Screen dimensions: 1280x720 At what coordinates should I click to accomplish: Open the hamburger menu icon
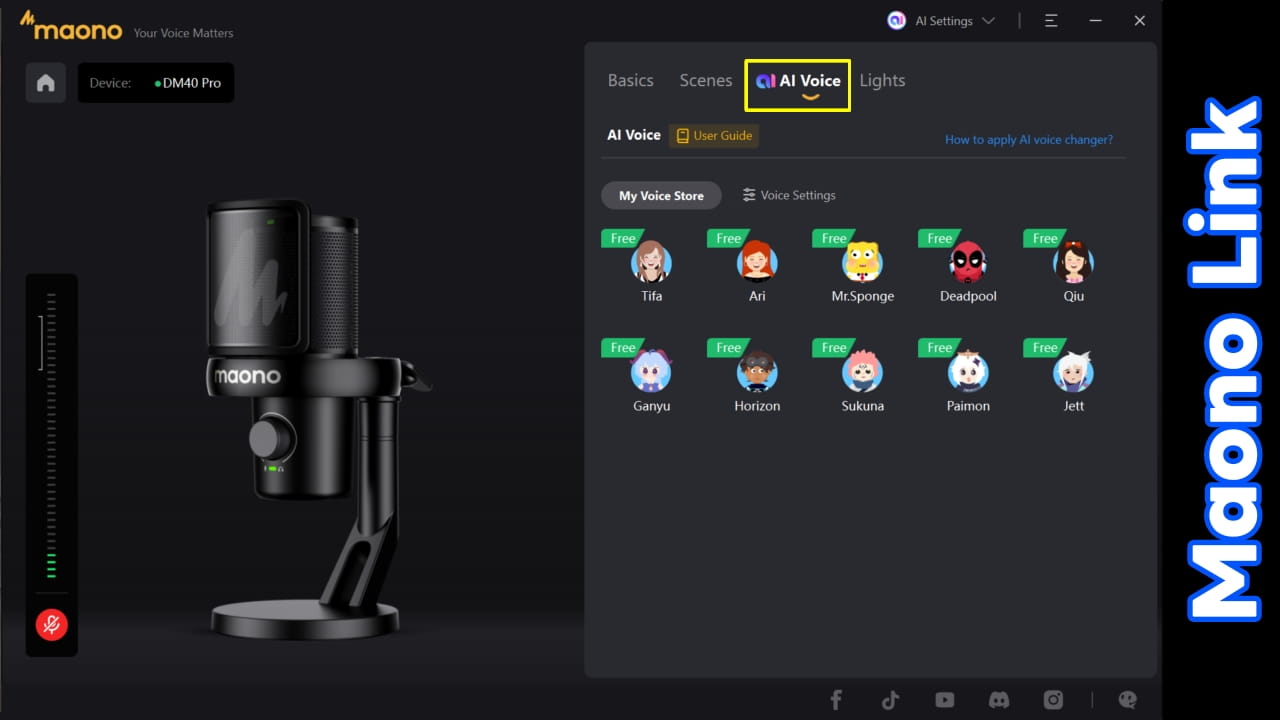click(1051, 21)
